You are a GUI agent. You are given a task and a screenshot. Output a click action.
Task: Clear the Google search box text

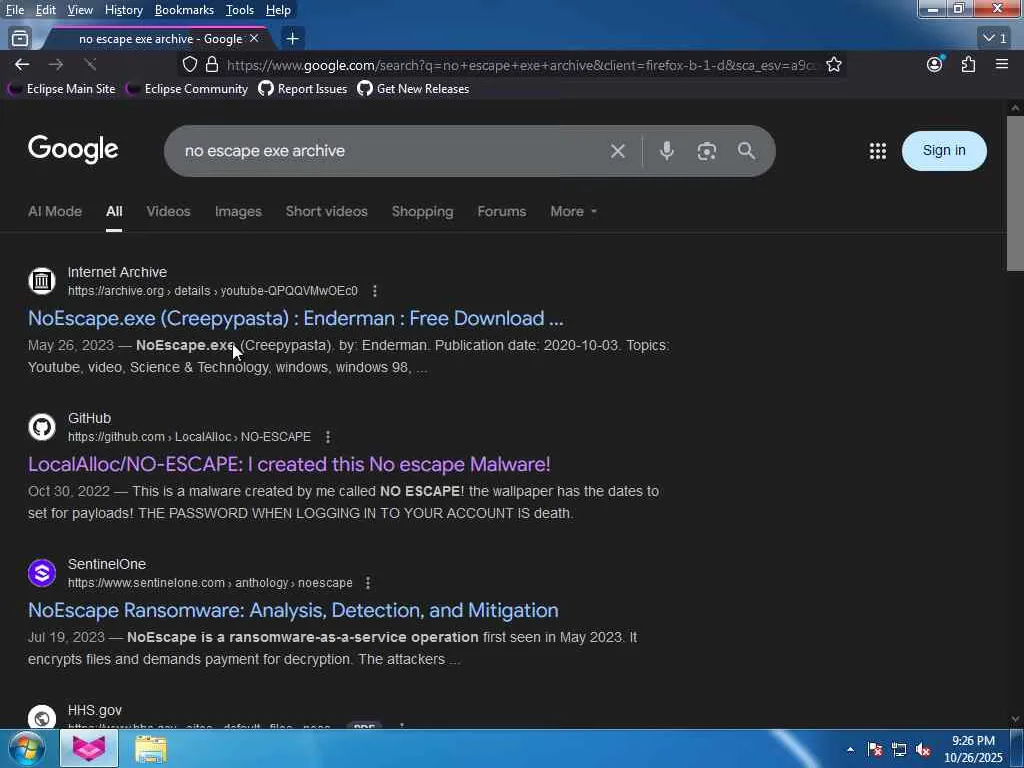coord(617,151)
